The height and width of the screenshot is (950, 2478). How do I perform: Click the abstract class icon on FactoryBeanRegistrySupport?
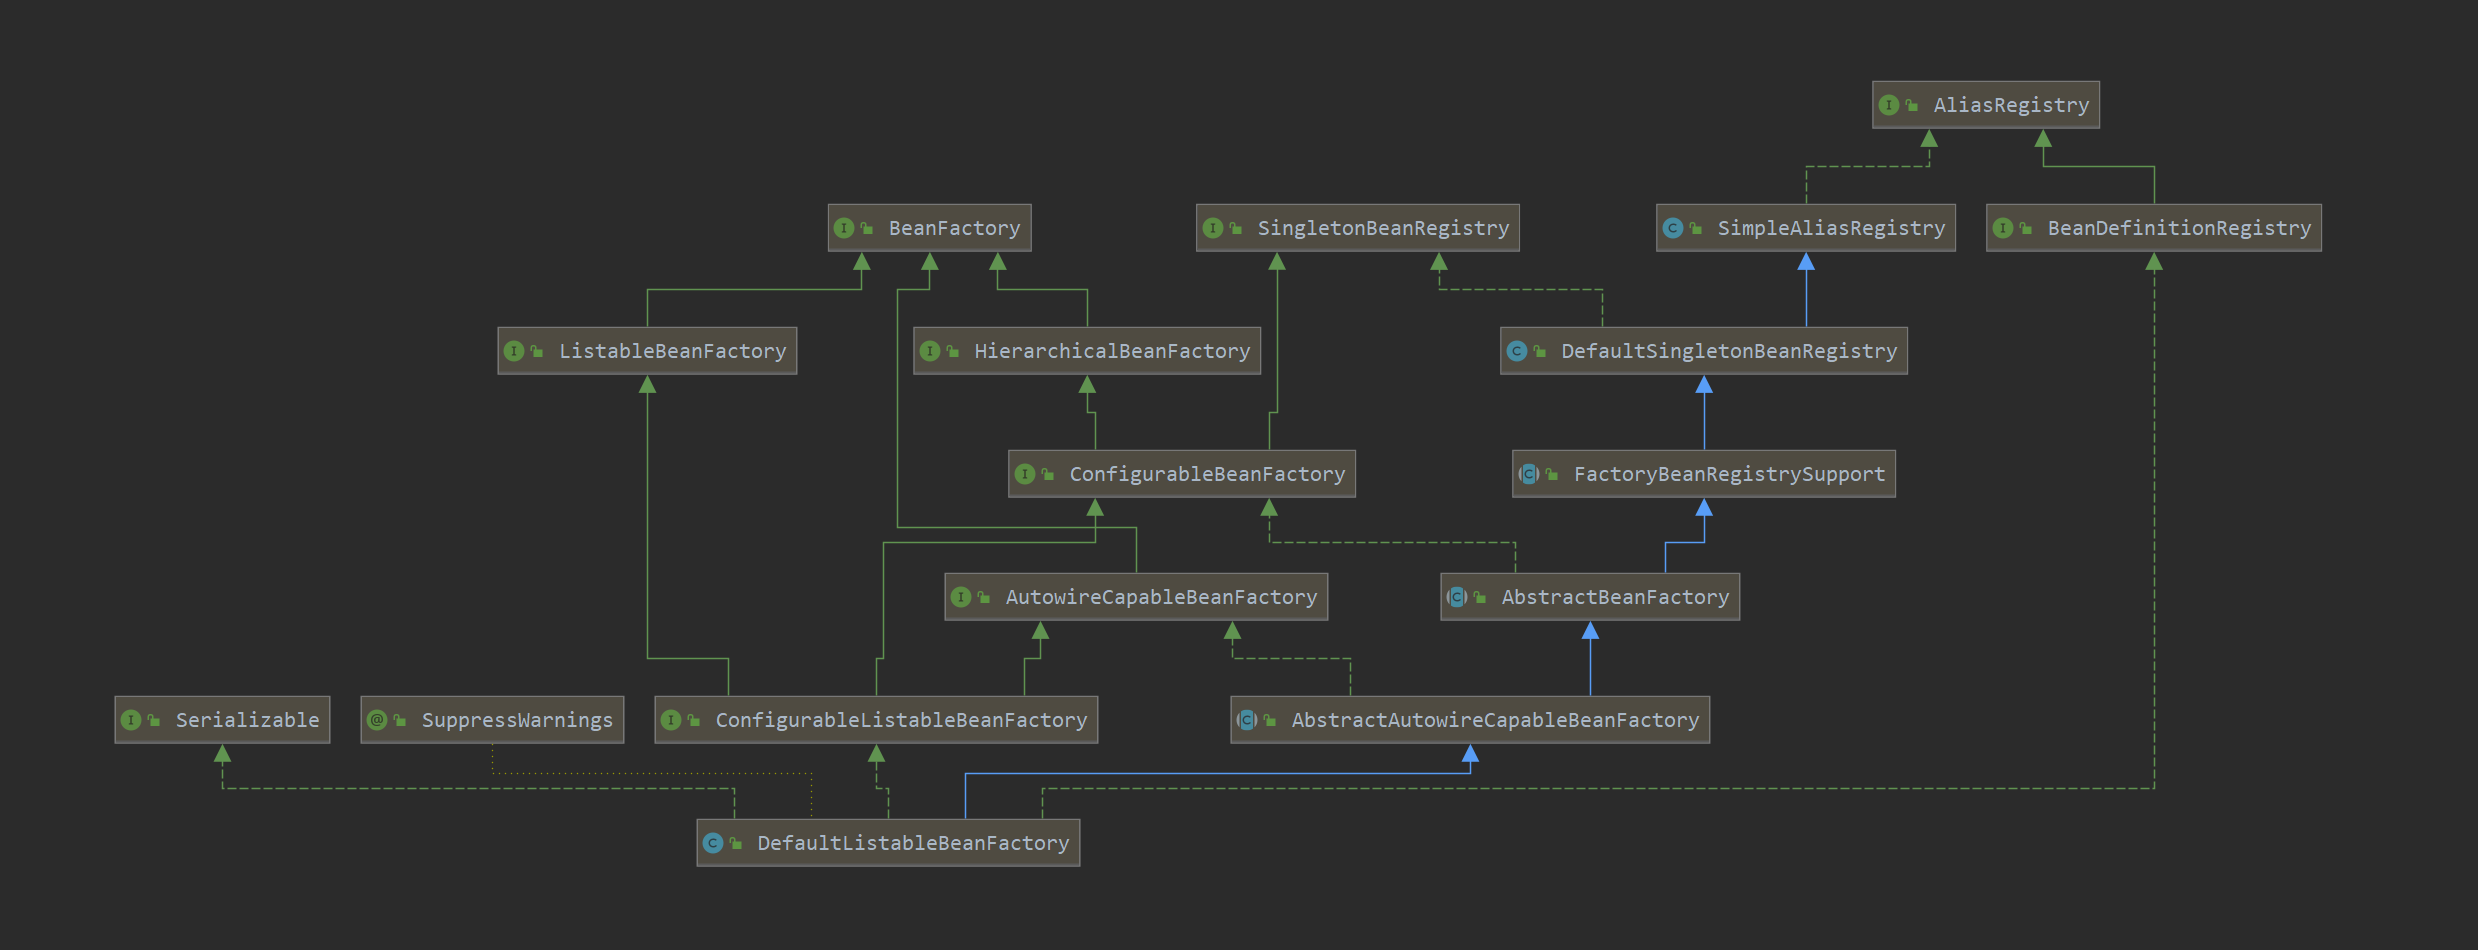[x=1529, y=474]
